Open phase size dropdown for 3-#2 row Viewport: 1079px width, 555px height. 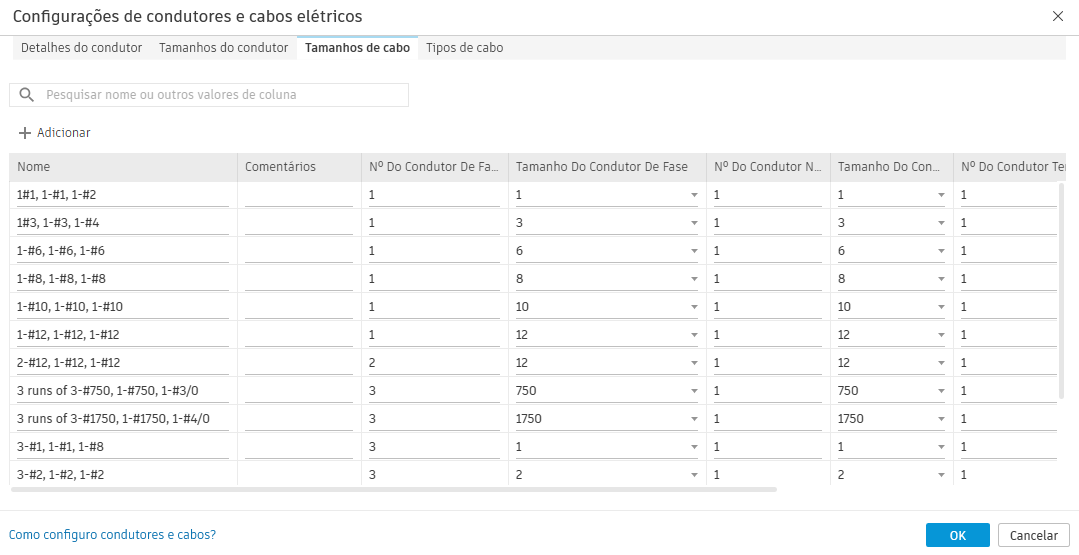[x=694, y=475]
